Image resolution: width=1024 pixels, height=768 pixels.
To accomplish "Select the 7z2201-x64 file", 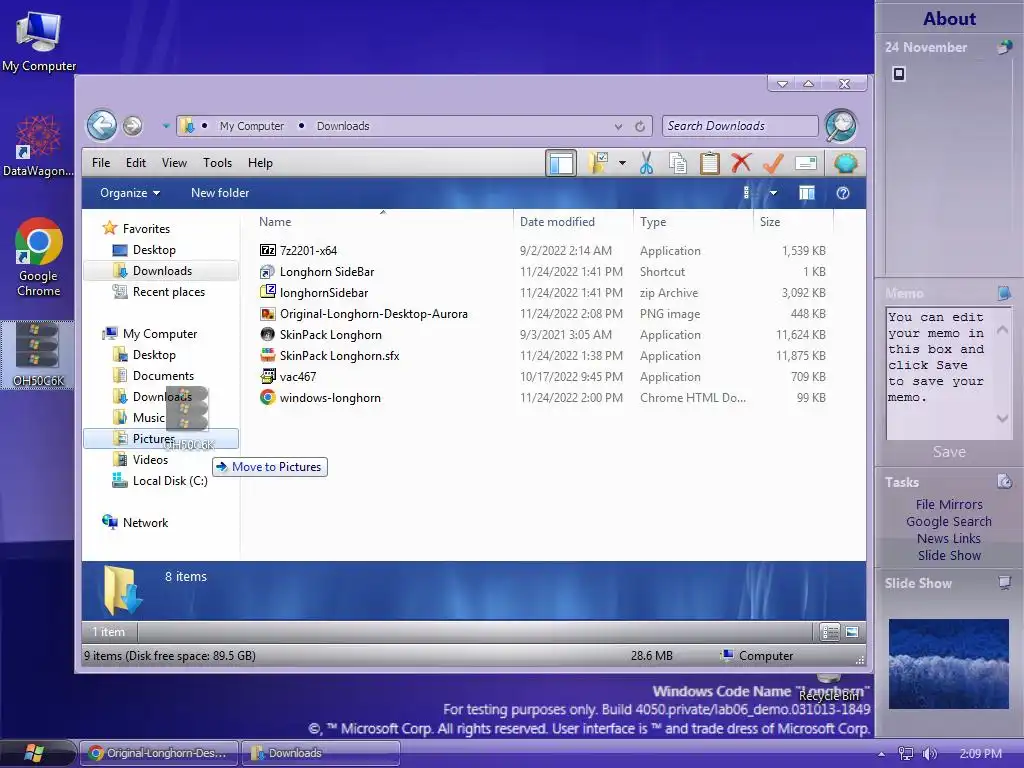I will point(308,251).
